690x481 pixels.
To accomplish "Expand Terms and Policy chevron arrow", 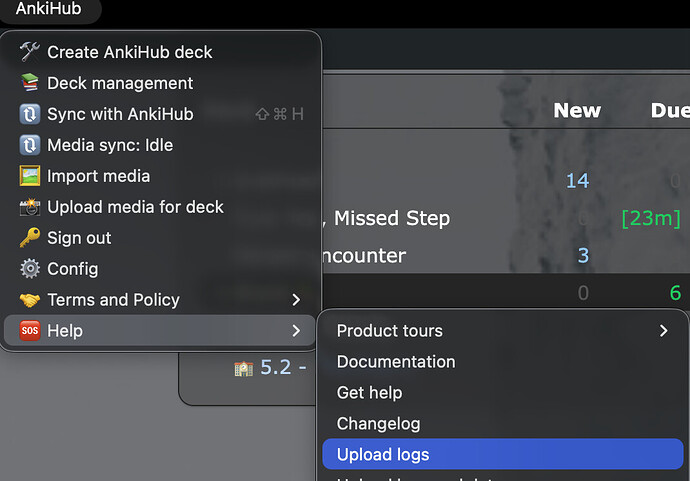I will (296, 300).
